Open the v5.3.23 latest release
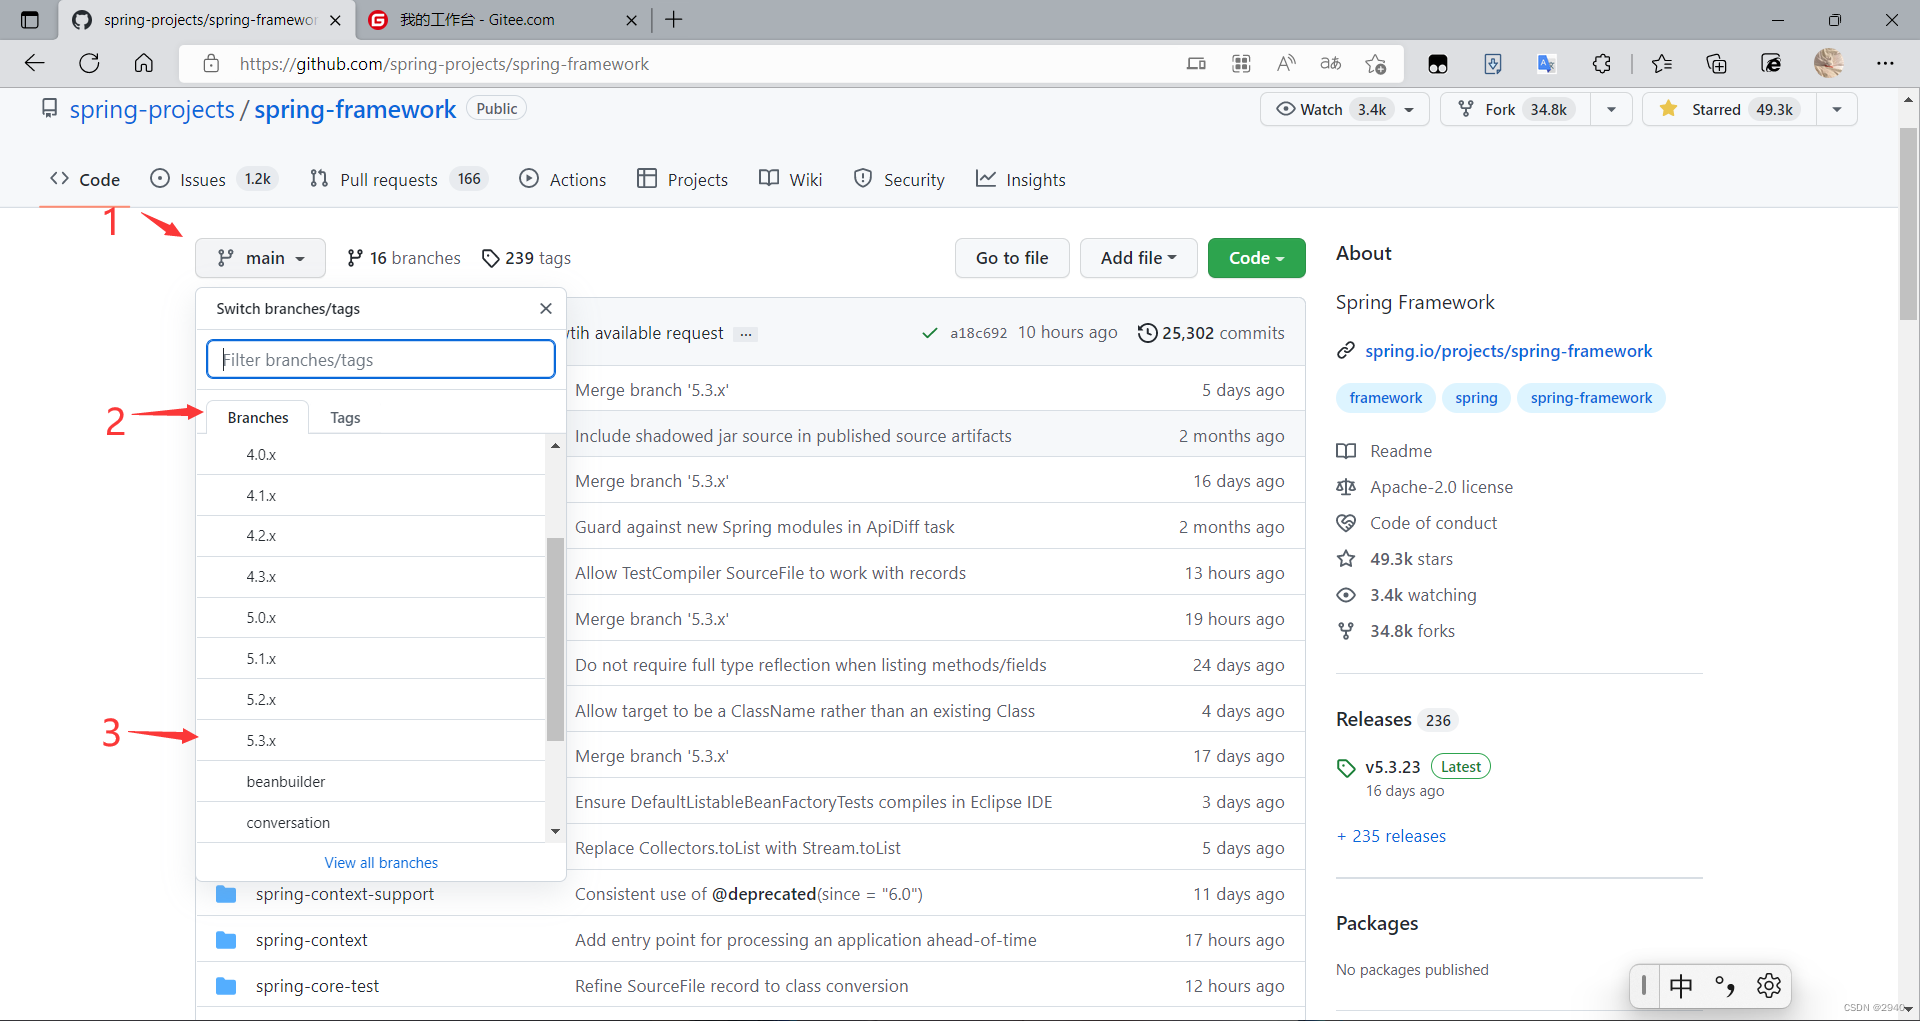 click(x=1392, y=767)
